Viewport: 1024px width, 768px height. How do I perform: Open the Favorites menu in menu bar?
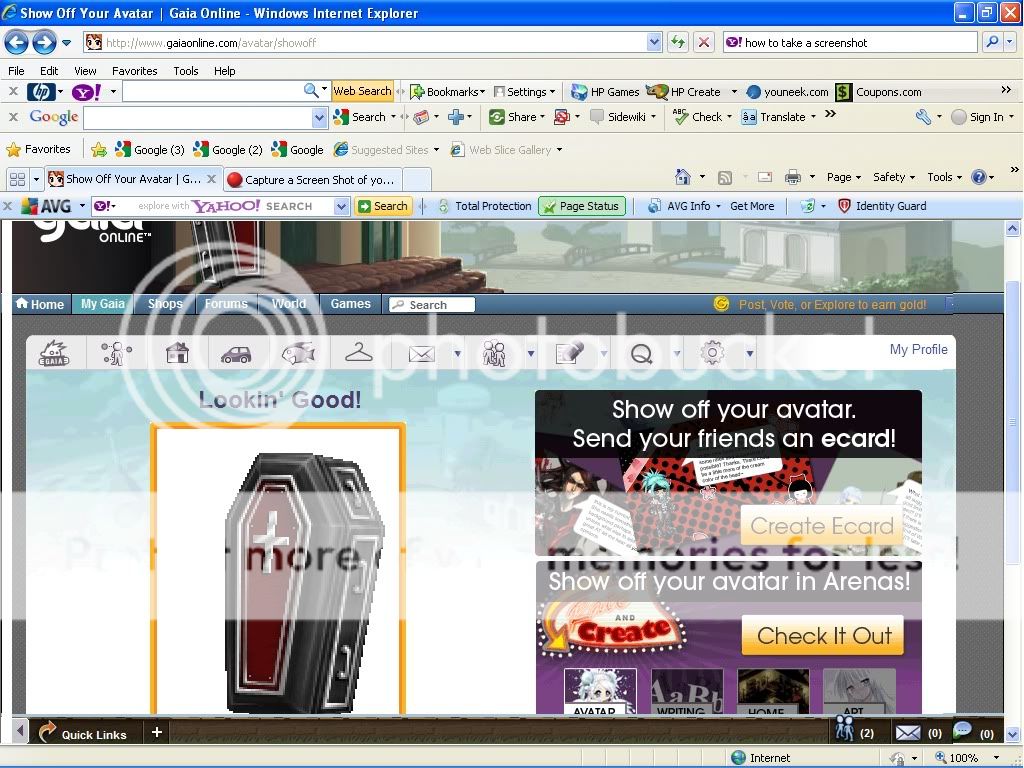coord(134,71)
